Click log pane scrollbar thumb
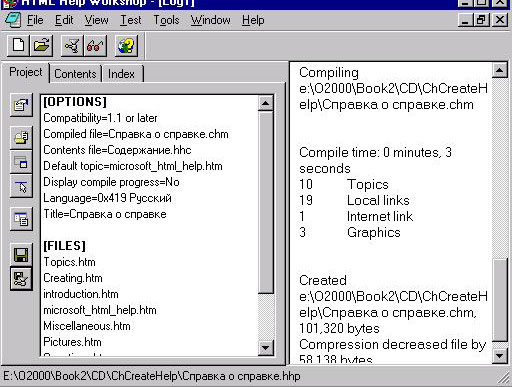 coord(499,300)
